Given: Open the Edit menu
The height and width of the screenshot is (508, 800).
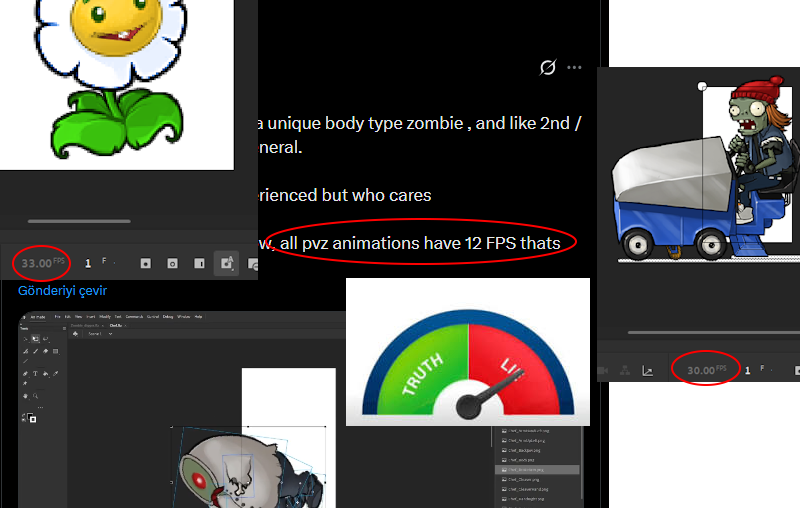Looking at the screenshot, I should coord(67,317).
